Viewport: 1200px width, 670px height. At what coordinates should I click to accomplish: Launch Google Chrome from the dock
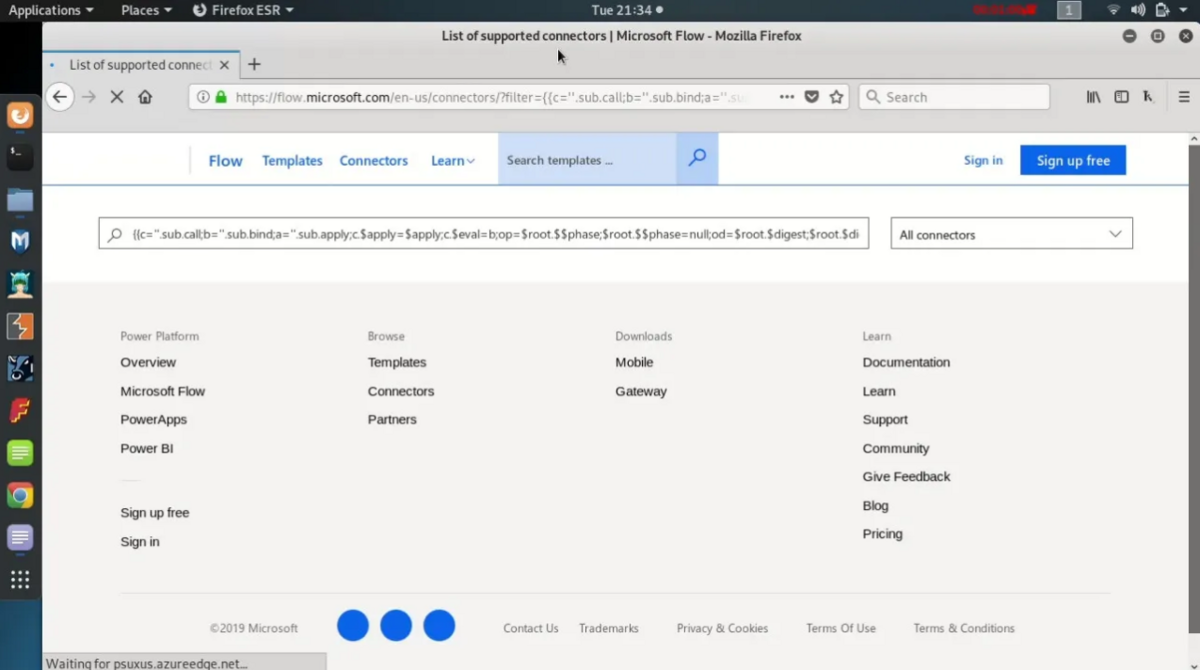click(x=20, y=495)
